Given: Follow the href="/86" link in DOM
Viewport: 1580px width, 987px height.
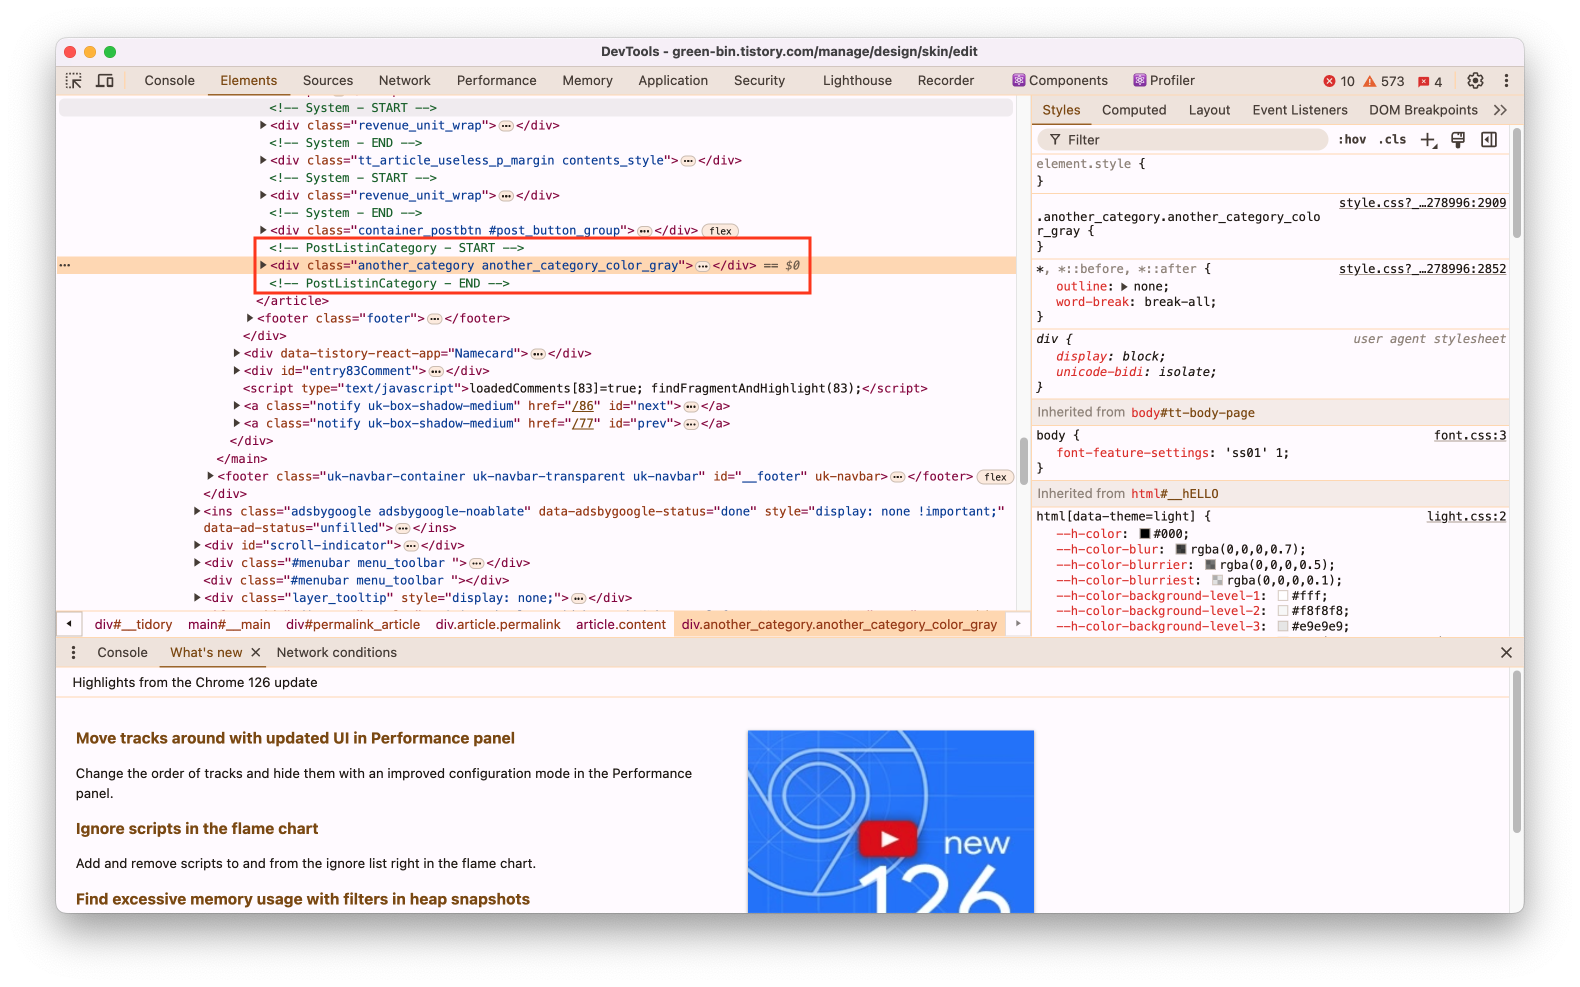Looking at the screenshot, I should [583, 406].
